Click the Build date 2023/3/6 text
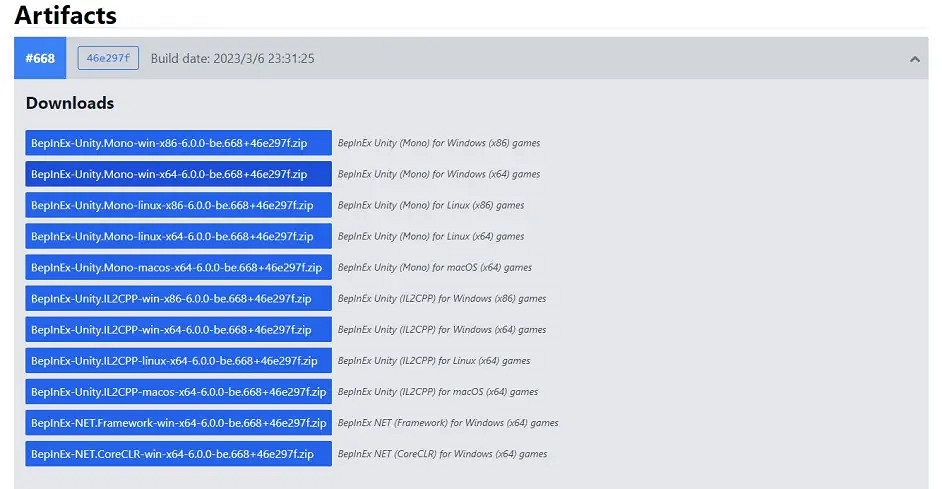The width and height of the screenshot is (942, 489). [232, 59]
